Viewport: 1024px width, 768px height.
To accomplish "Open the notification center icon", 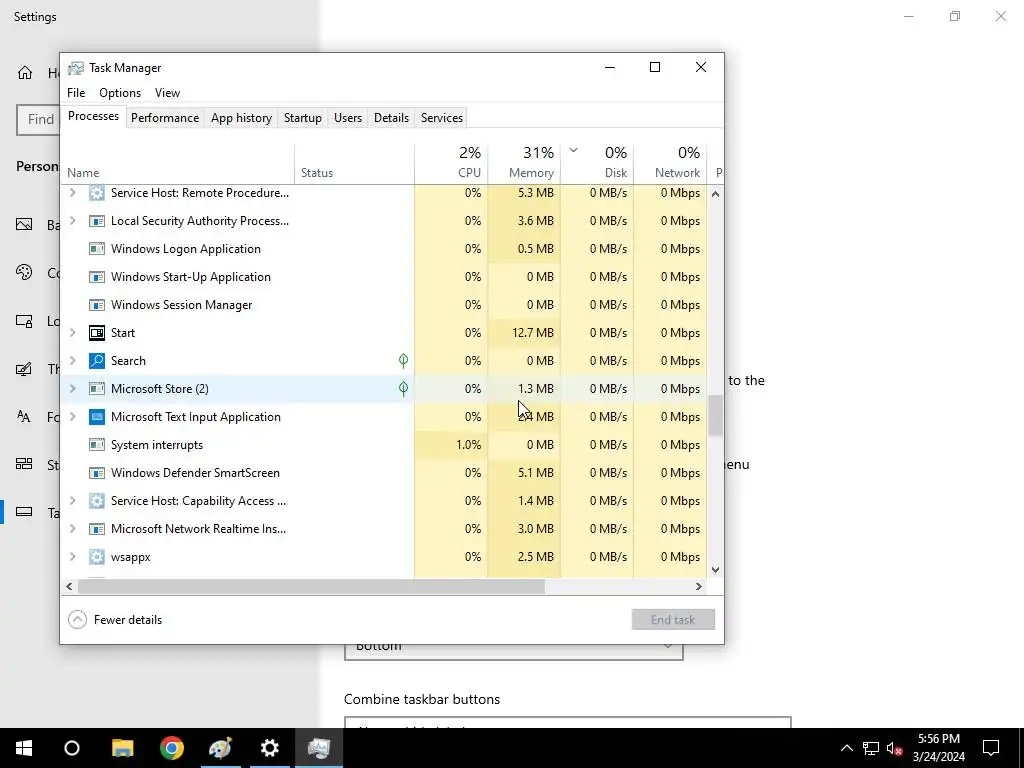I will (x=991, y=748).
